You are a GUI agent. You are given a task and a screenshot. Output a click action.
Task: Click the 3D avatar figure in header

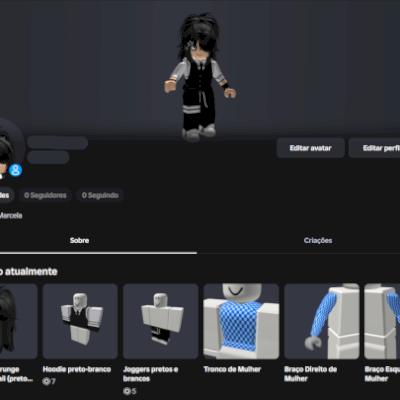(x=199, y=77)
